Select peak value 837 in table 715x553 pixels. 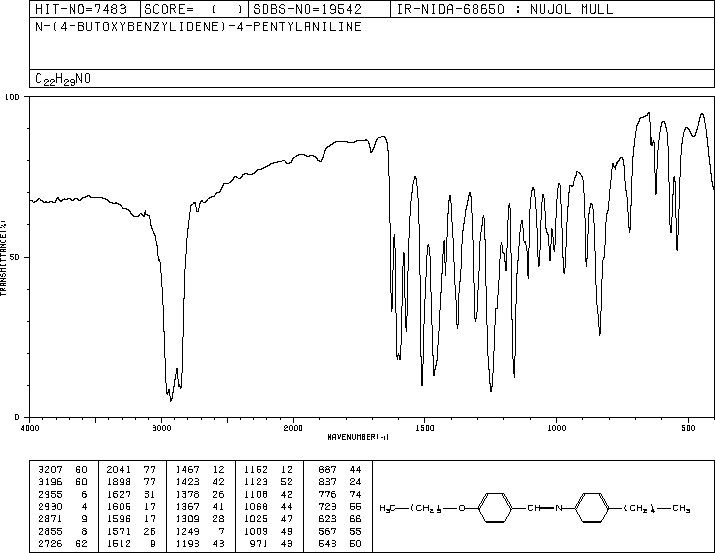pyautogui.click(x=327, y=482)
